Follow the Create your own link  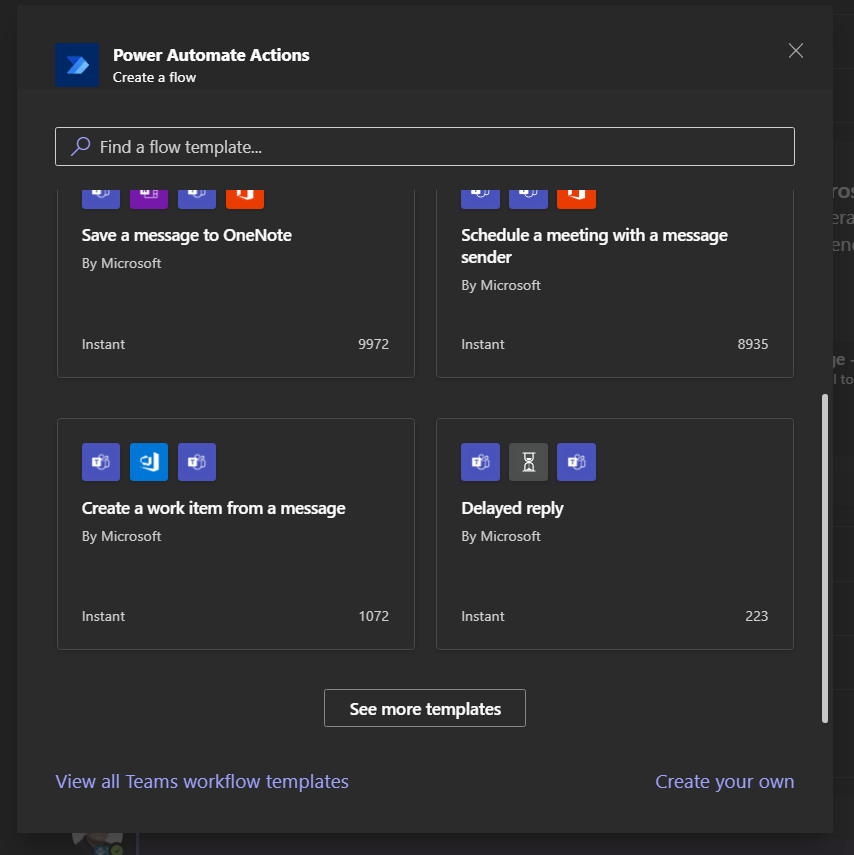point(724,782)
